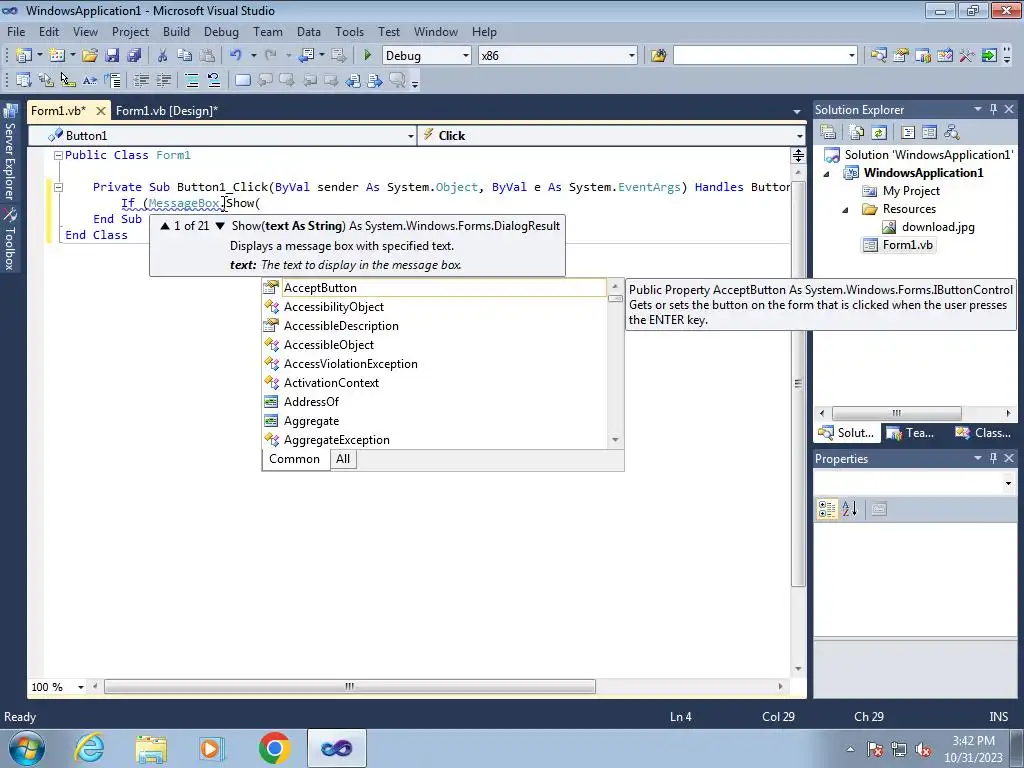Select download.jpg in Solution Explorer
1024x768 pixels.
tap(938, 227)
